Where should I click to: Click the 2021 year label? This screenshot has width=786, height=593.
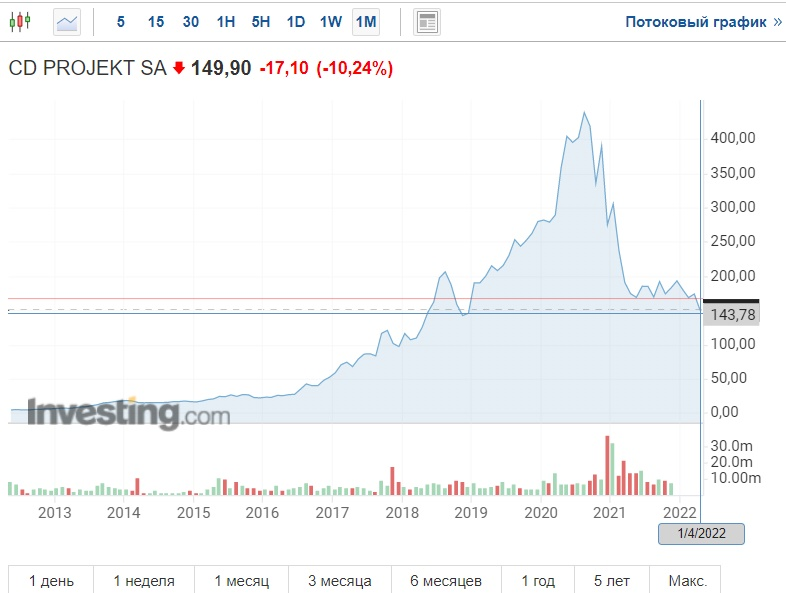(x=610, y=513)
